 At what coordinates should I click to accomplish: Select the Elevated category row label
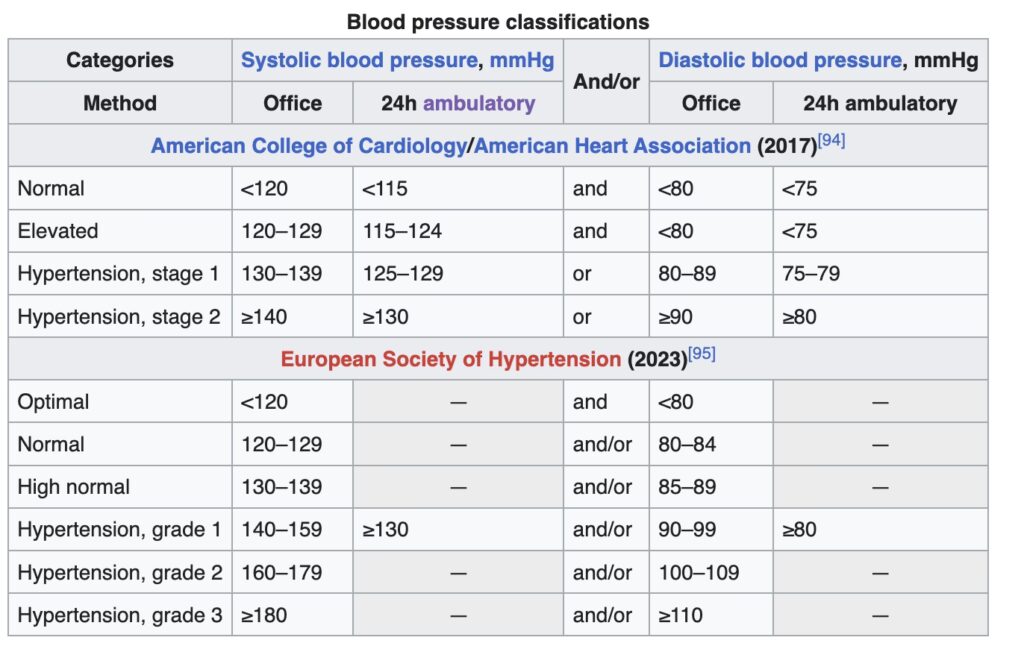(x=58, y=231)
